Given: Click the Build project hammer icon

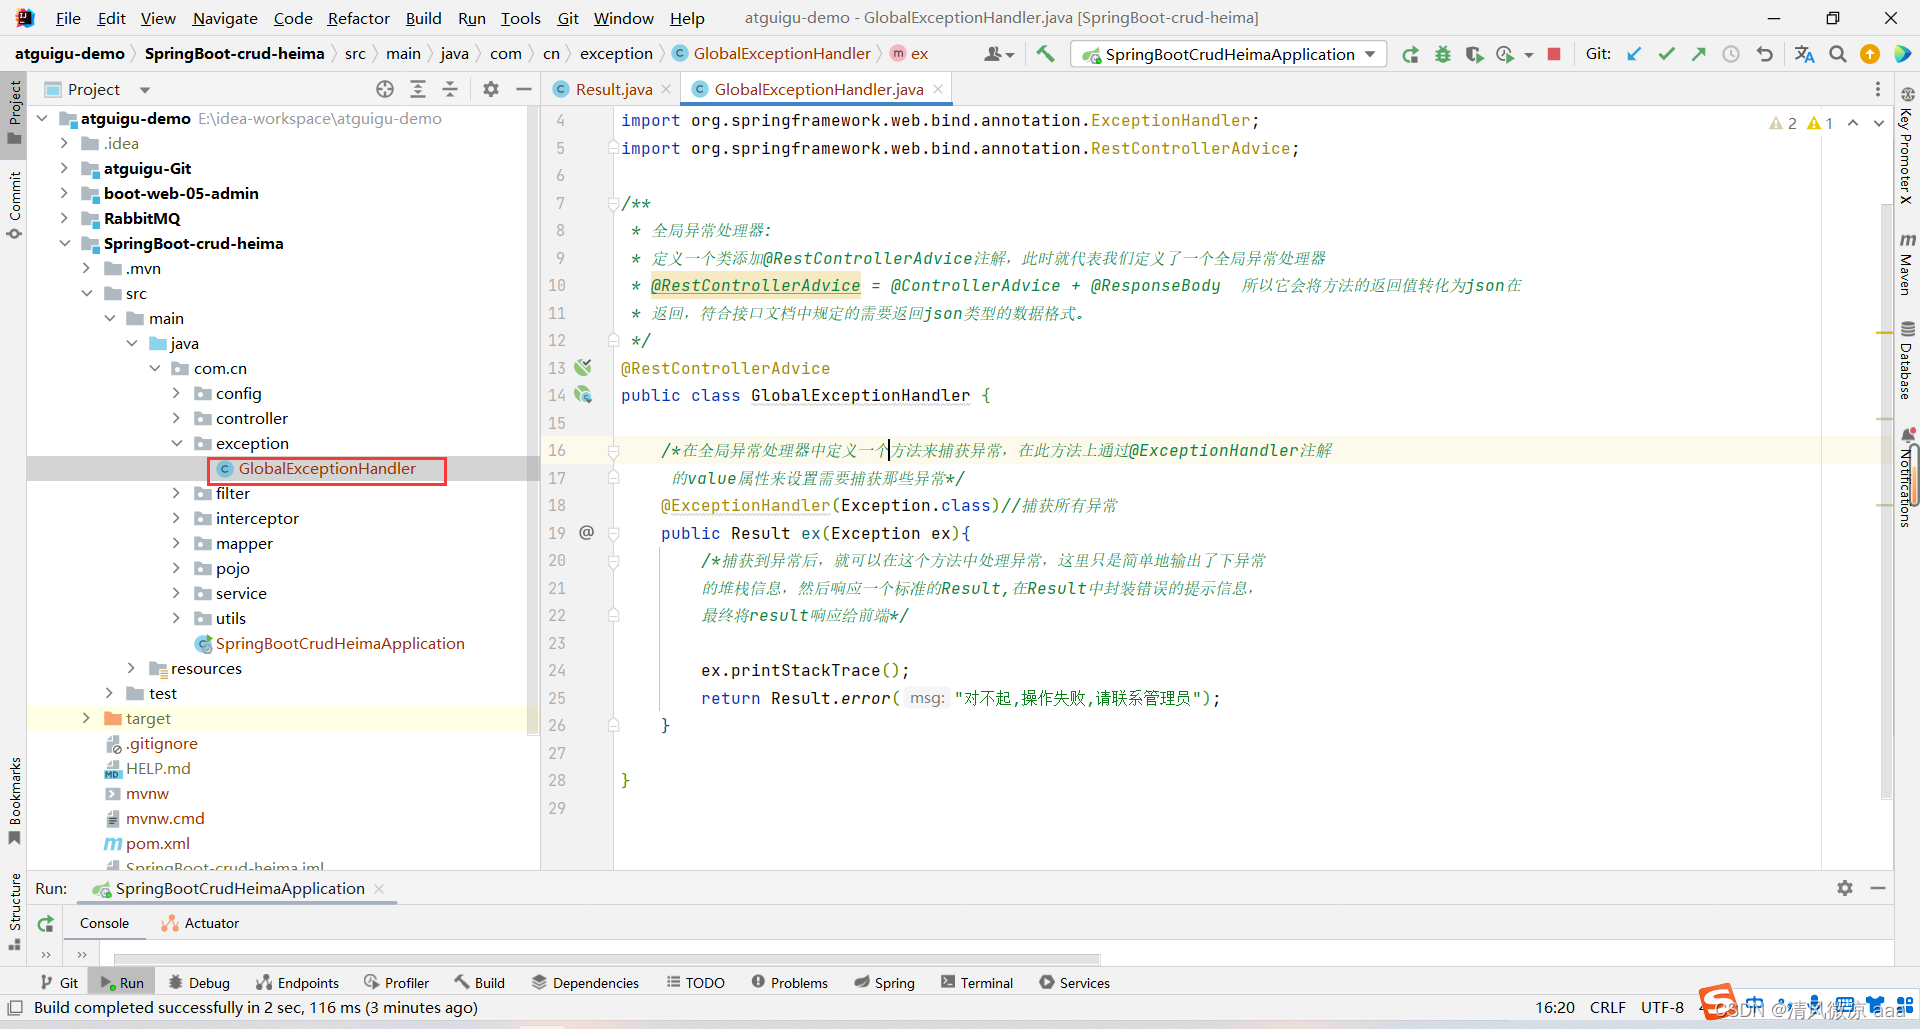Looking at the screenshot, I should pos(1045,54).
